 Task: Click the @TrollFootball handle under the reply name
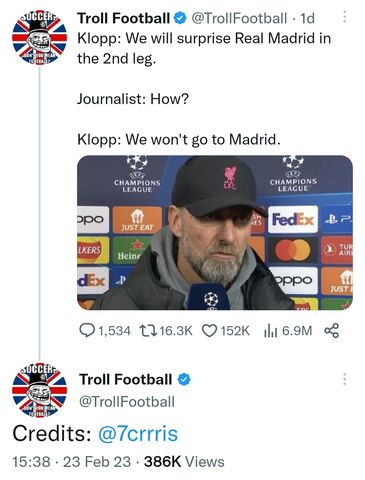tap(127, 402)
